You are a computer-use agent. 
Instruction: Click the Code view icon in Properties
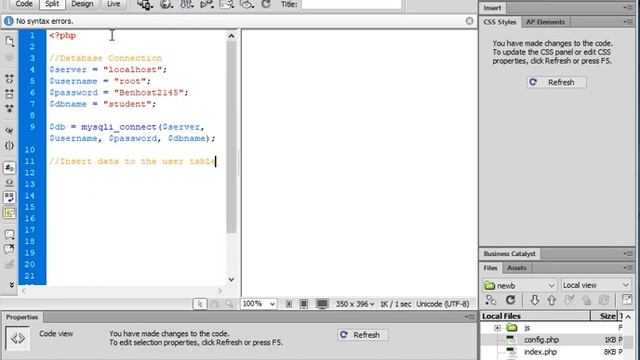[x=18, y=338]
